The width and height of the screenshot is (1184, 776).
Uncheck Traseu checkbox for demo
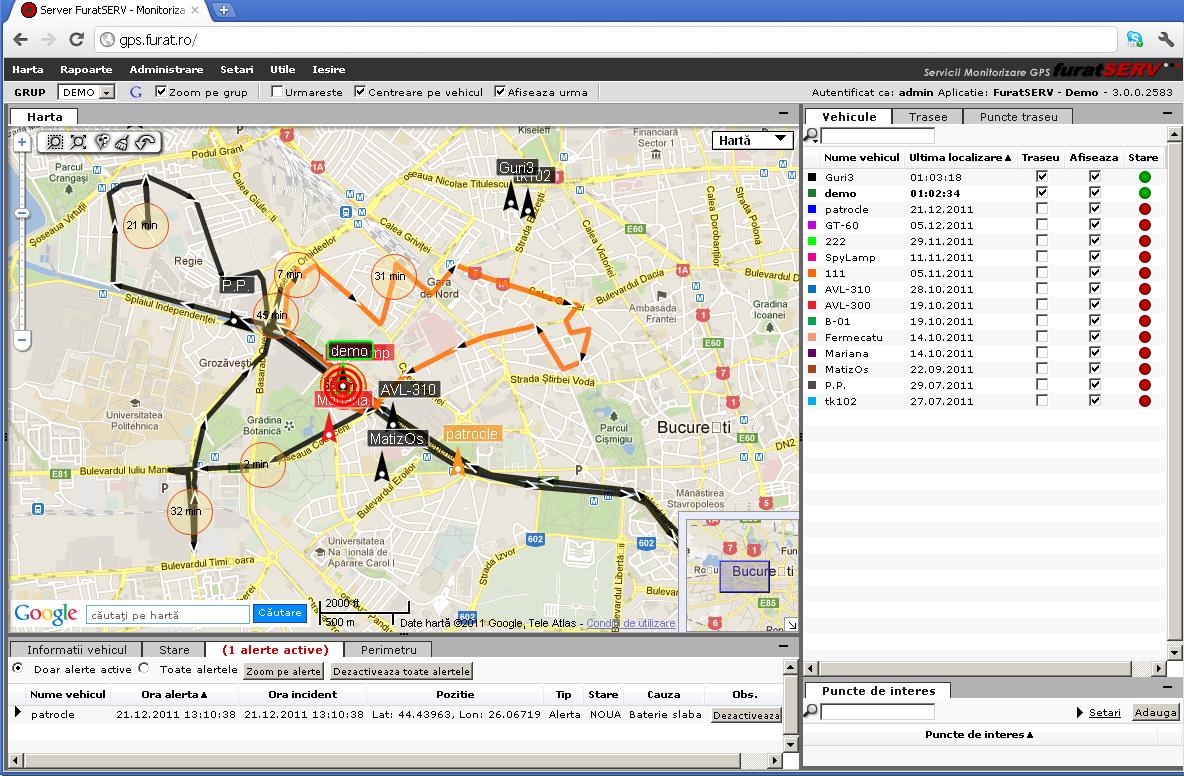coord(1042,192)
